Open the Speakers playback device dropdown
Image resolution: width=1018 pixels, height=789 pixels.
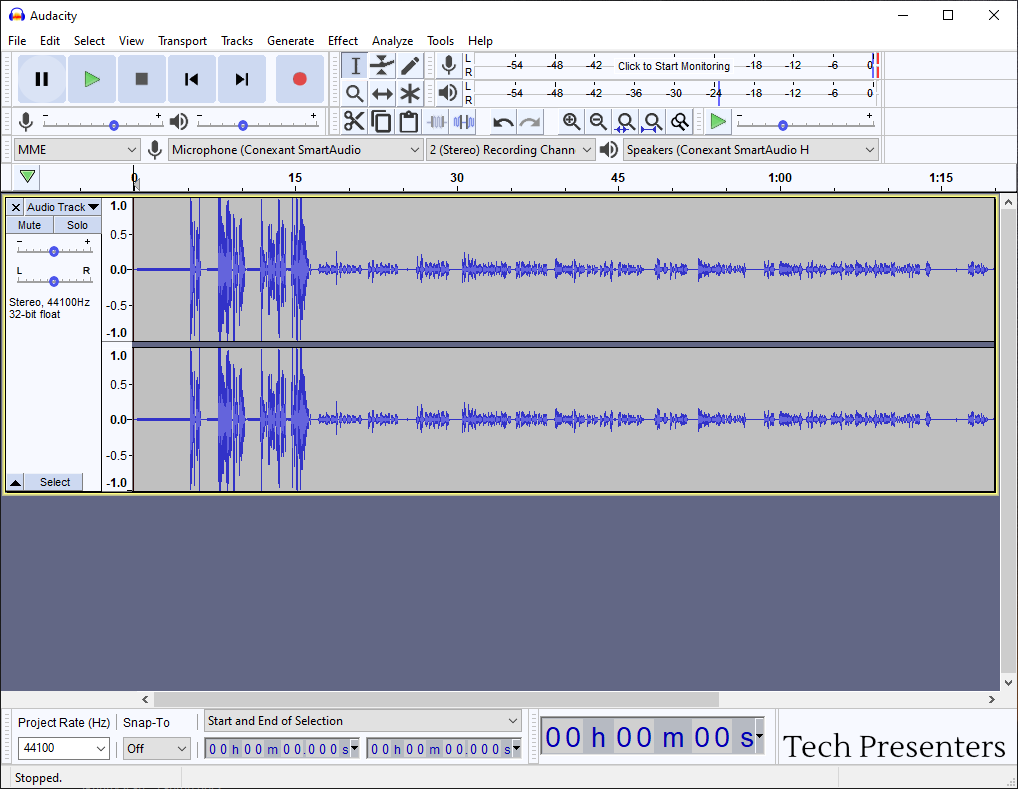(751, 150)
